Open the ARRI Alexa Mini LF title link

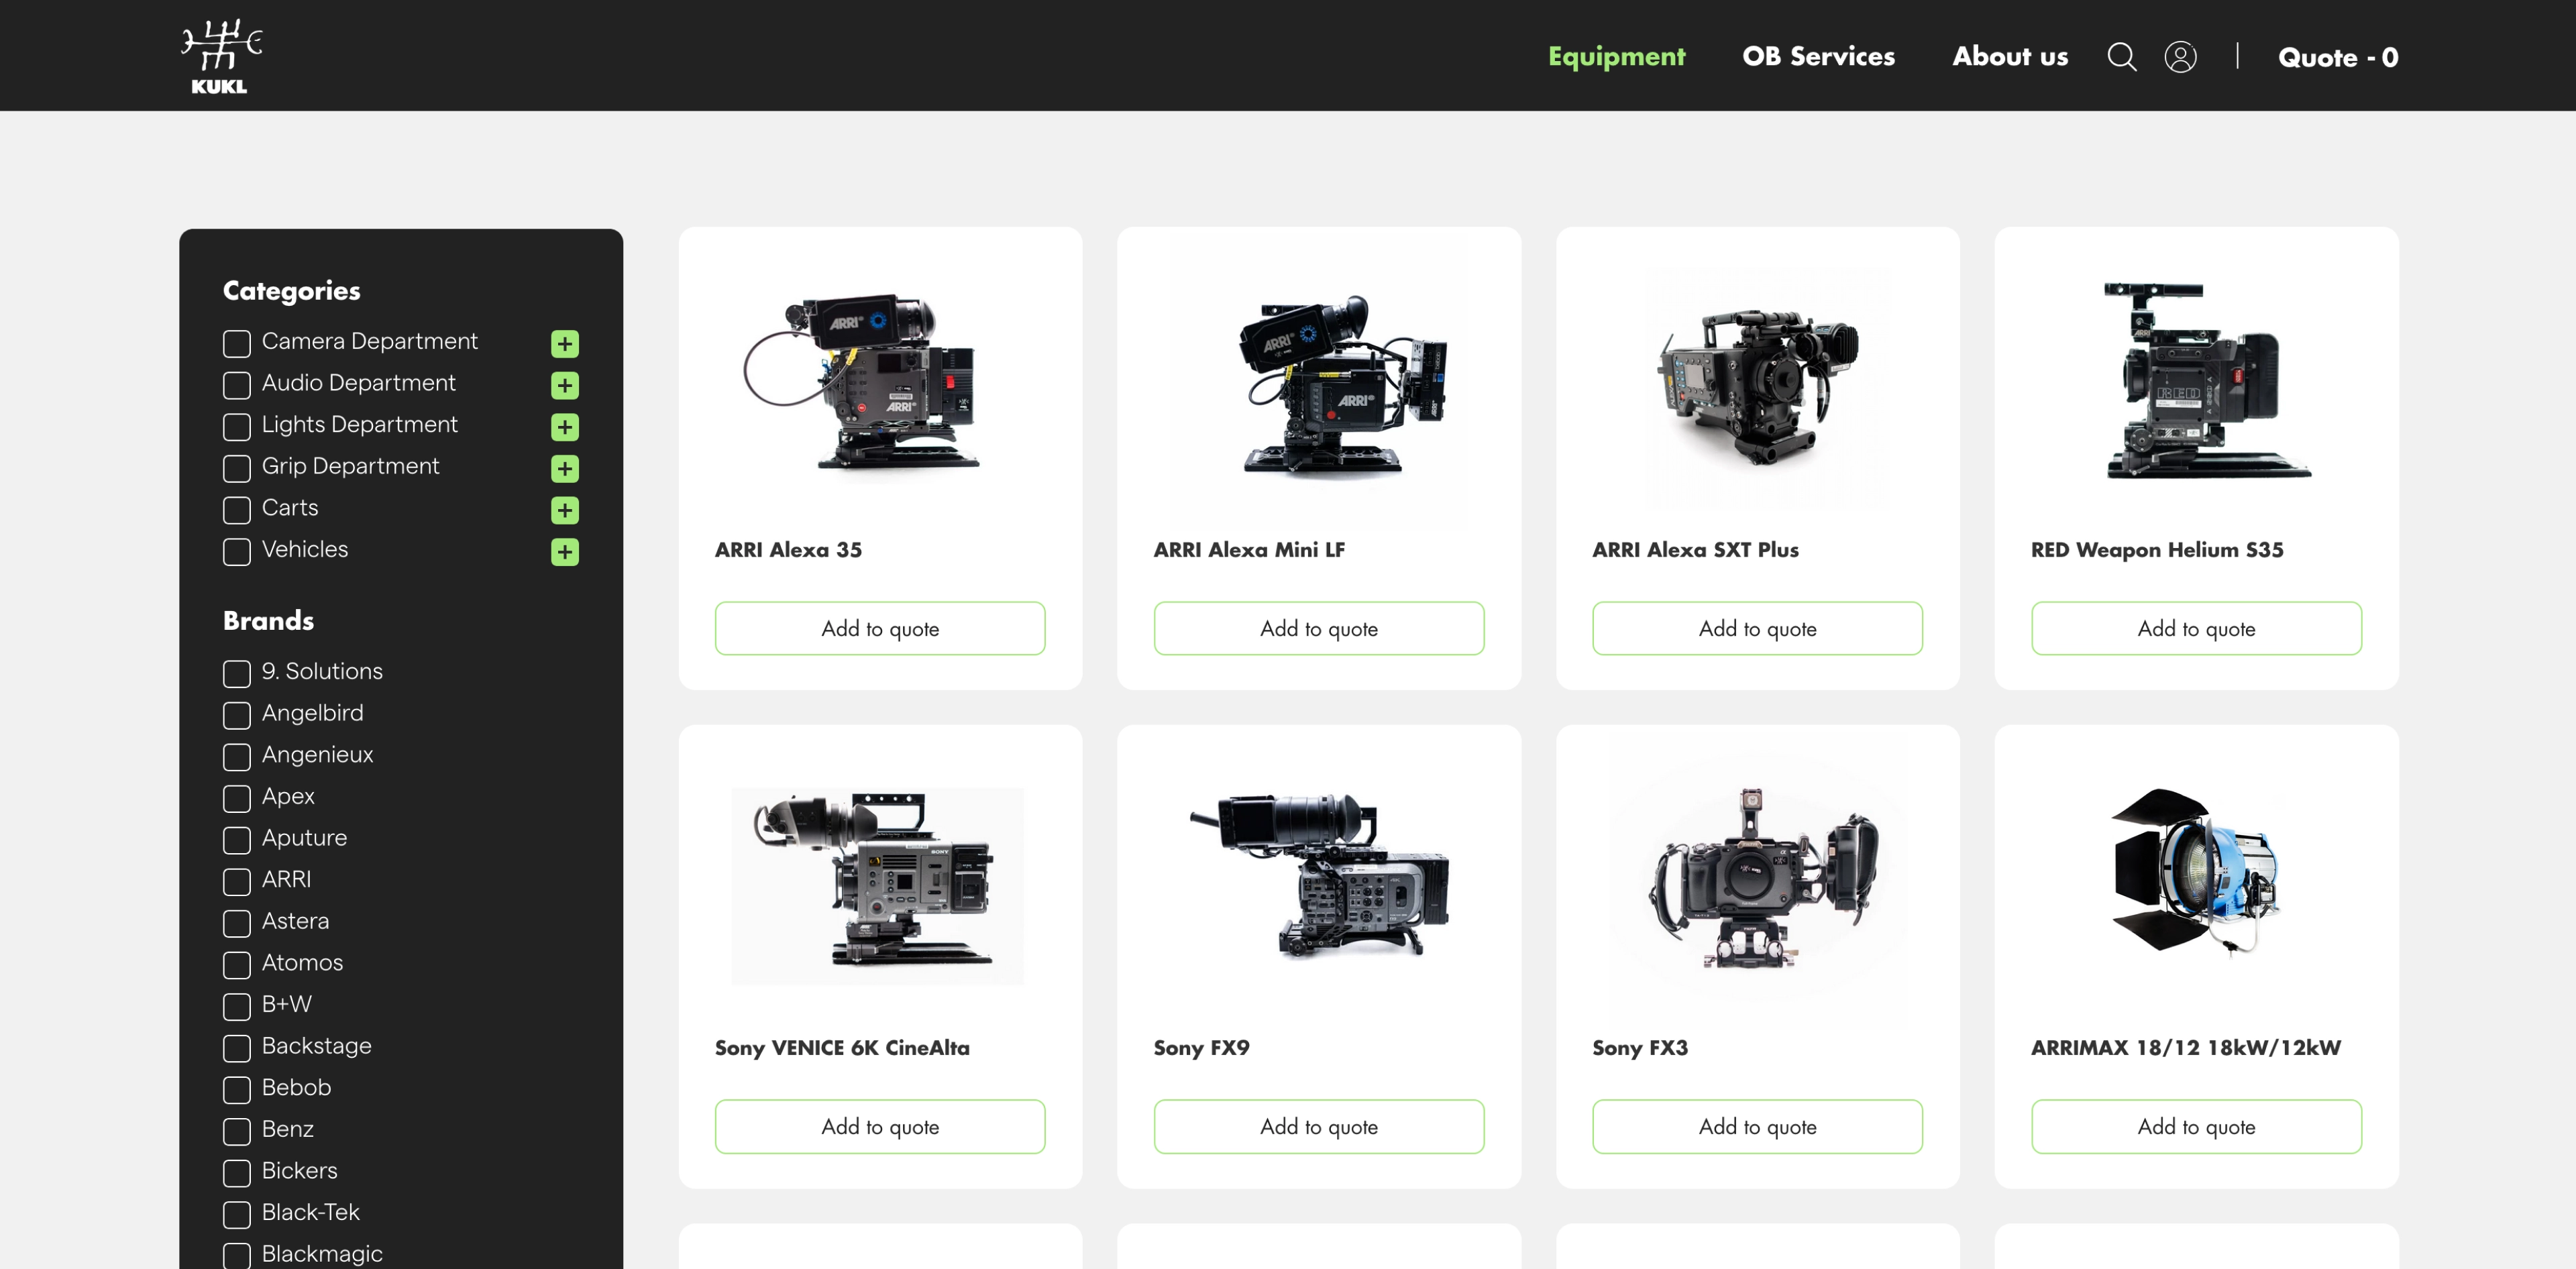pyautogui.click(x=1249, y=550)
